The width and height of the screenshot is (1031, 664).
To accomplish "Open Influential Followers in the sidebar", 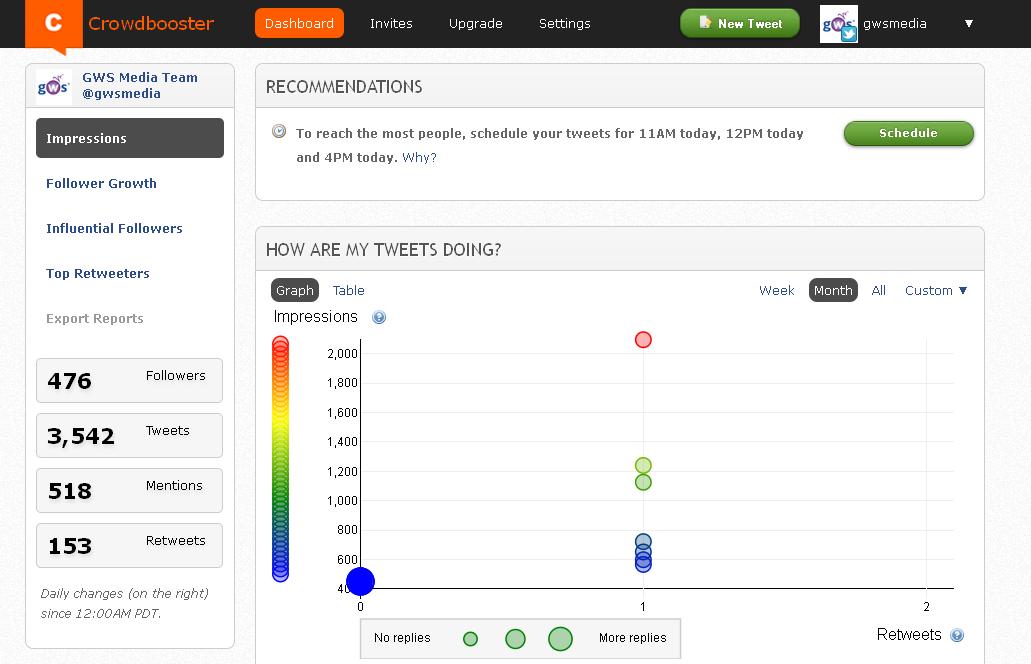I will 114,229.
